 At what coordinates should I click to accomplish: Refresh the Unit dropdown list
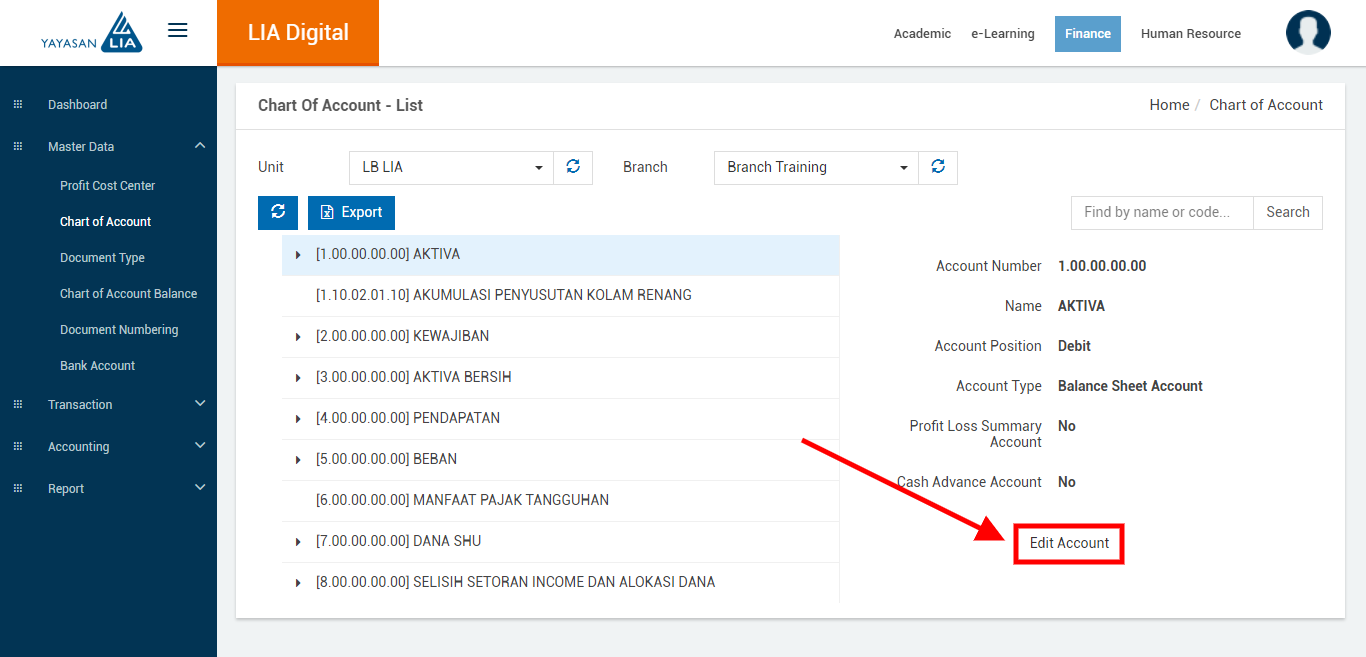[573, 167]
